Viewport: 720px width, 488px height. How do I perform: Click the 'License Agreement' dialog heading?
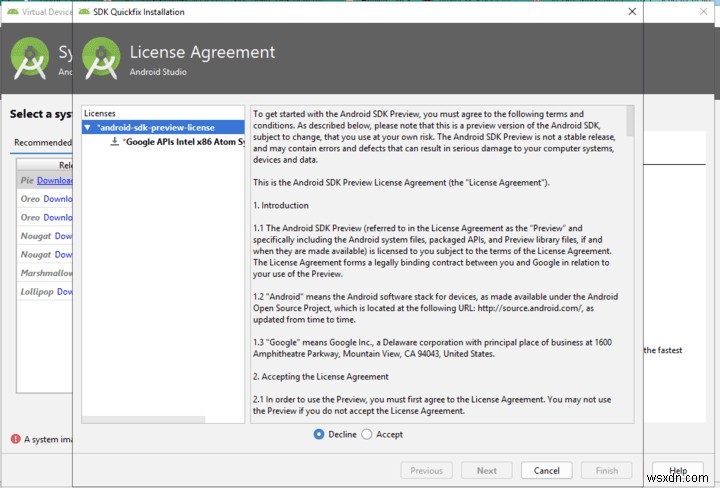[x=202, y=52]
